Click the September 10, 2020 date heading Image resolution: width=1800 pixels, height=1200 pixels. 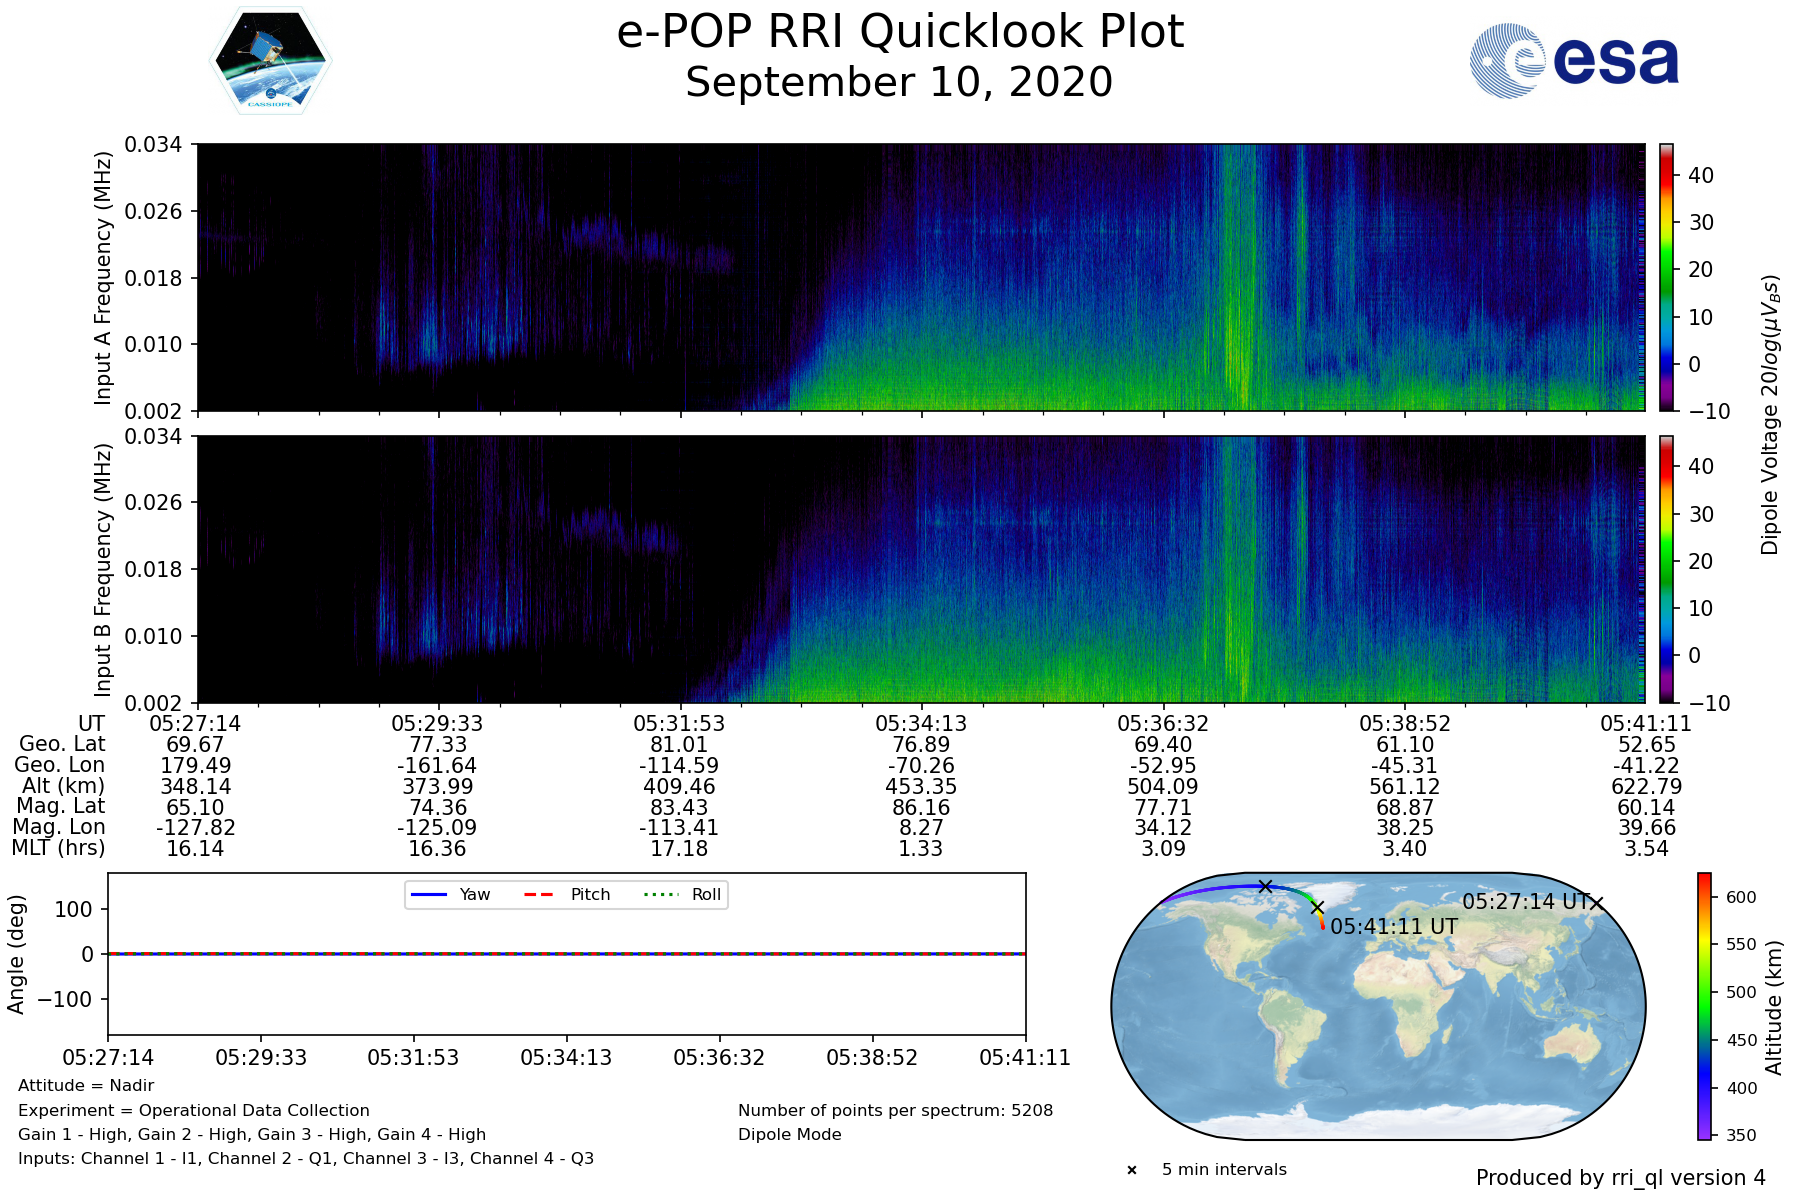click(899, 82)
